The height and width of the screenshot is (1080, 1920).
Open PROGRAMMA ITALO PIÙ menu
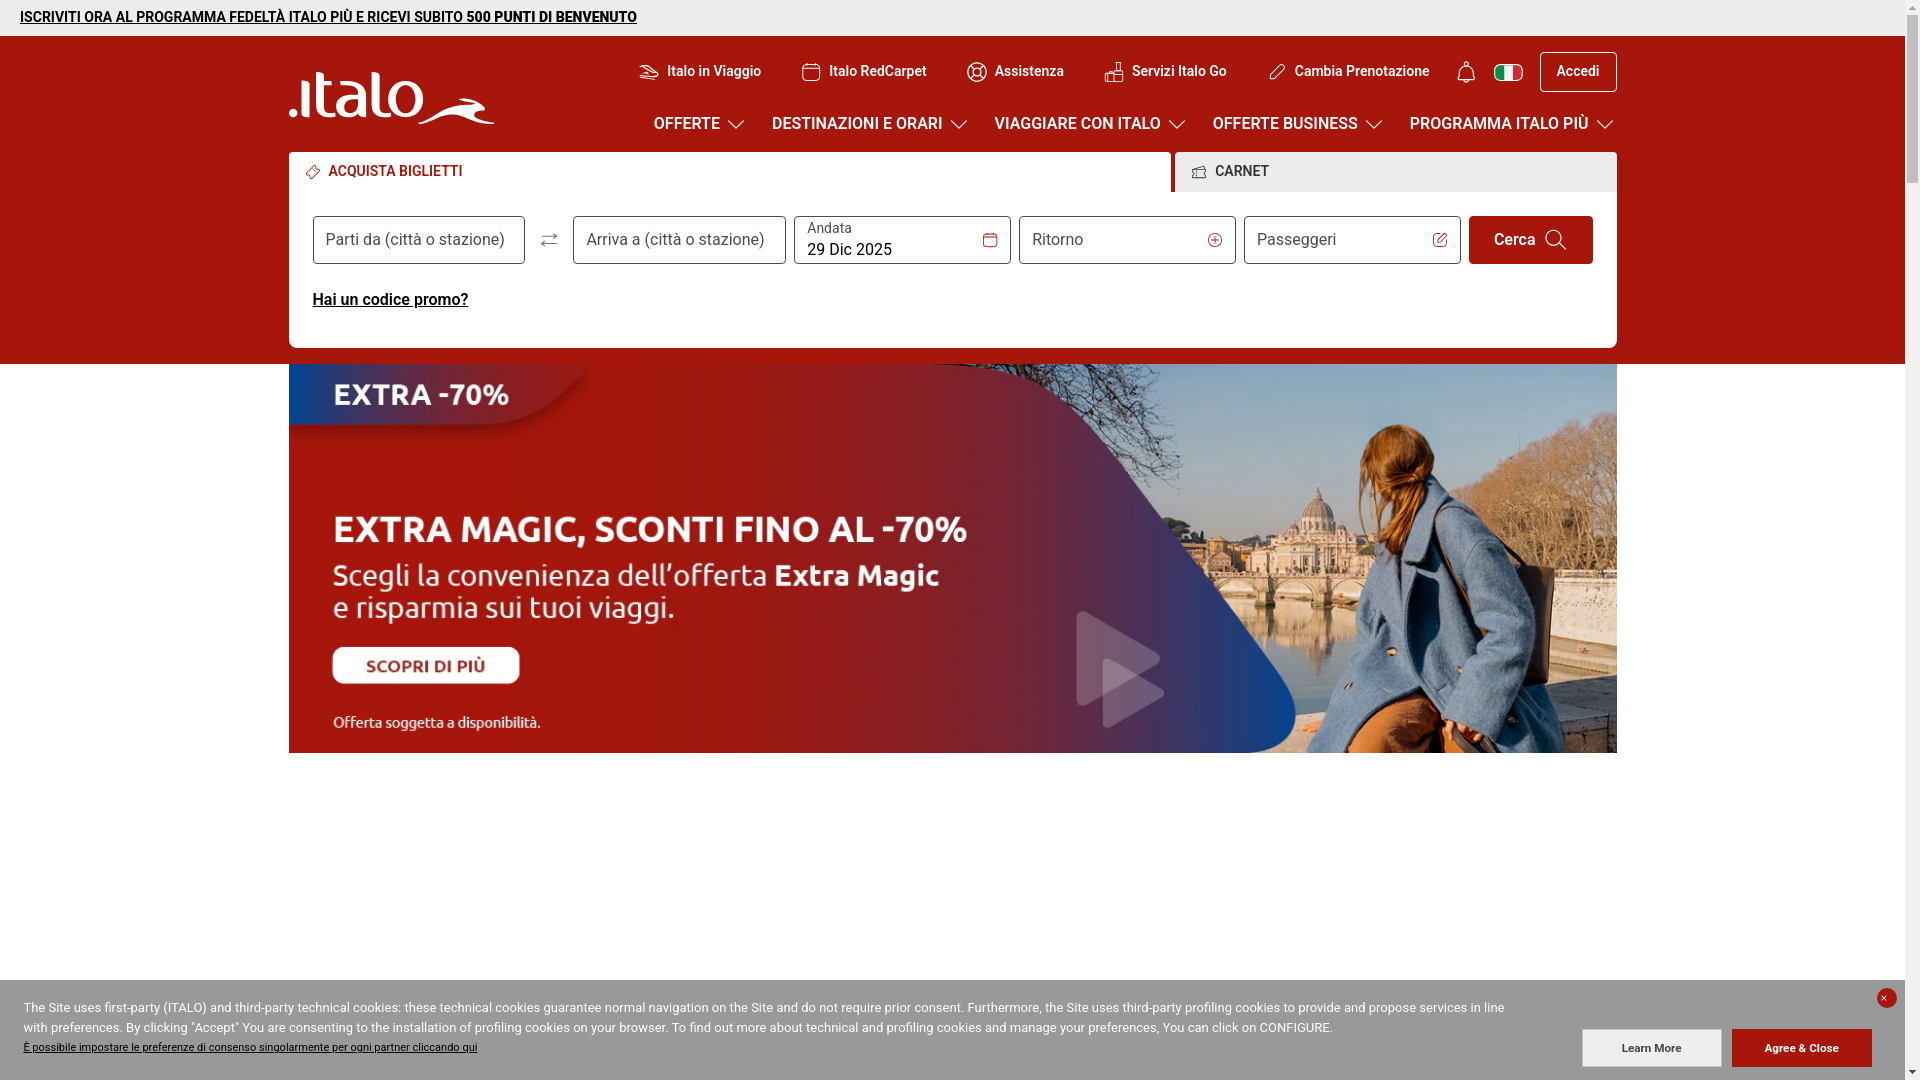1512,124
